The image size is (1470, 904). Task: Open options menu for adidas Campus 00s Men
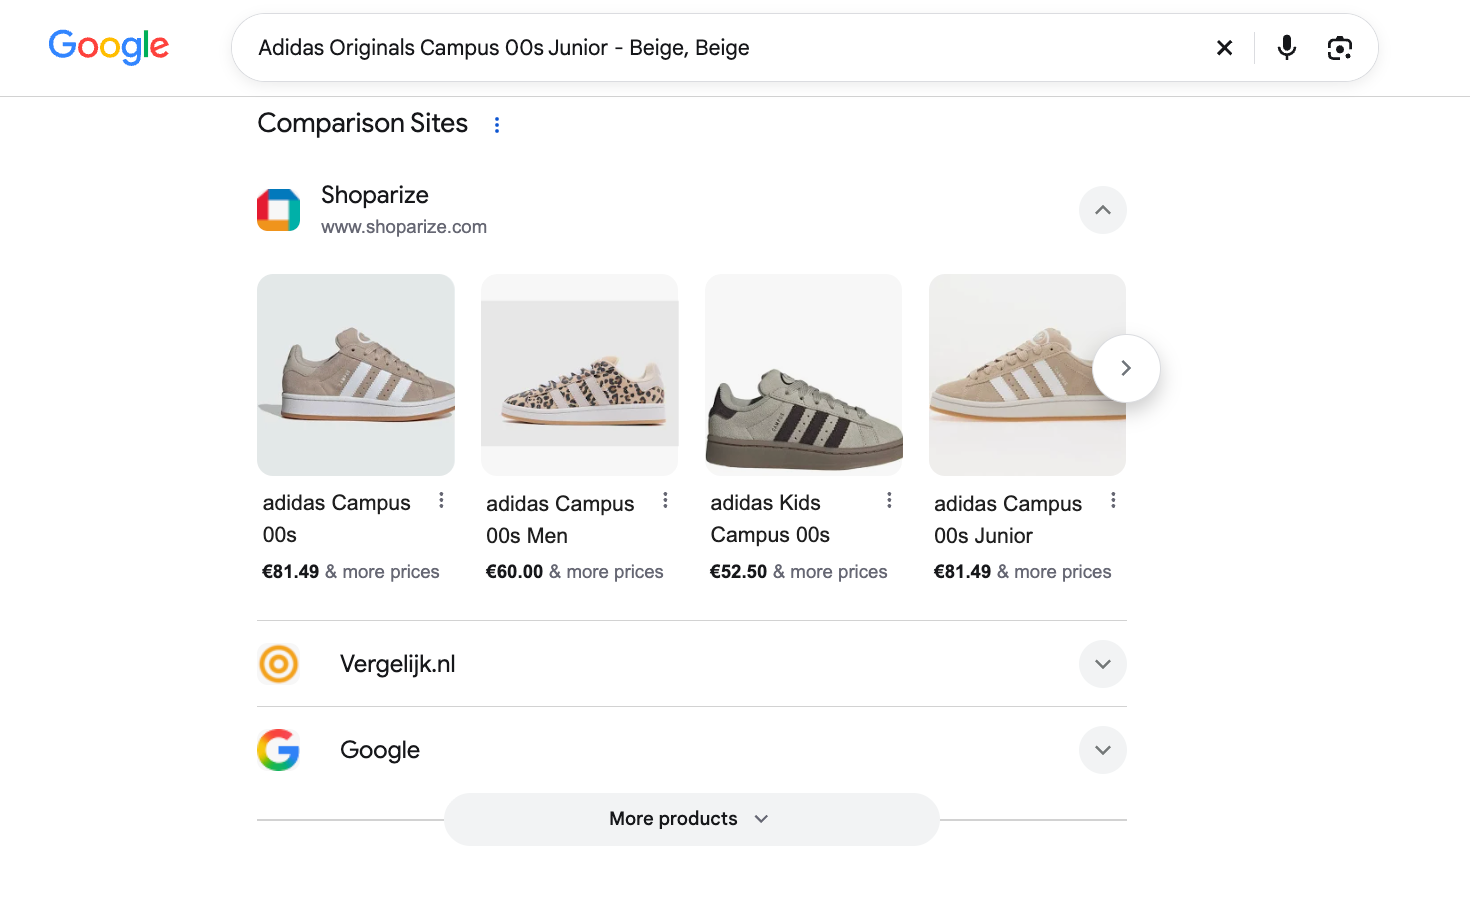click(x=665, y=500)
